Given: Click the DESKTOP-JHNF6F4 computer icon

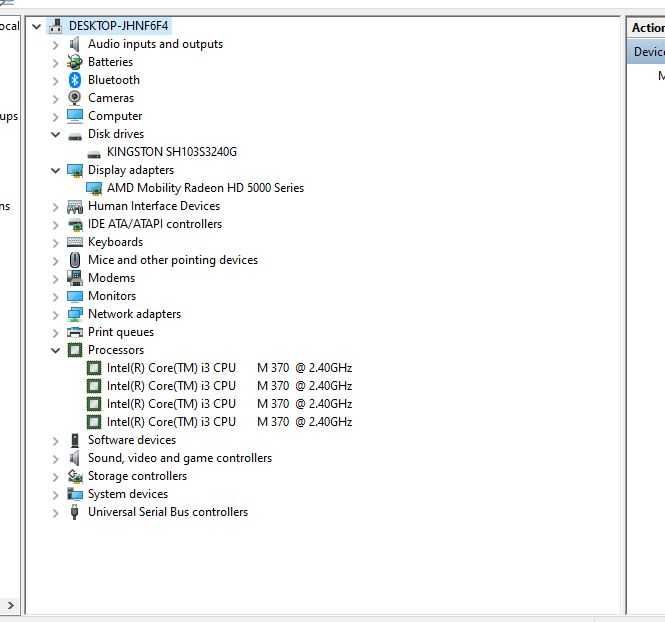Looking at the screenshot, I should tap(56, 26).
